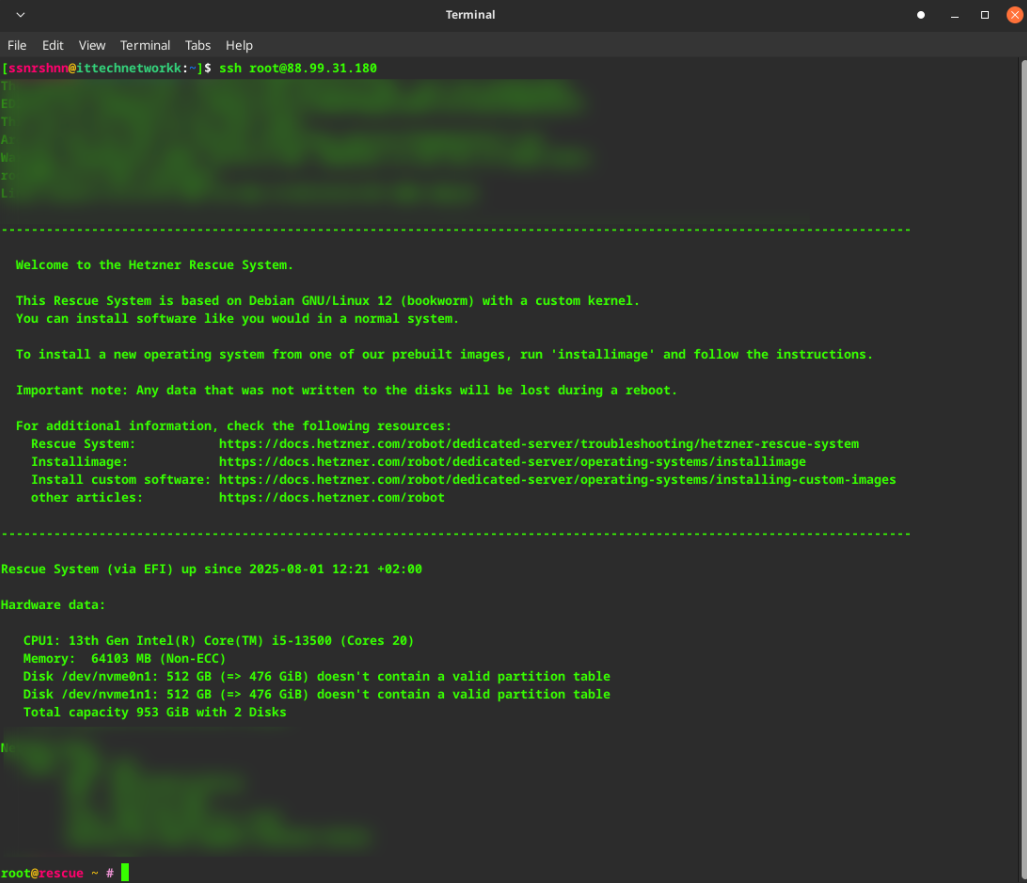Click the Terminal window title text
Screen dimensions: 1027x883
(470, 15)
